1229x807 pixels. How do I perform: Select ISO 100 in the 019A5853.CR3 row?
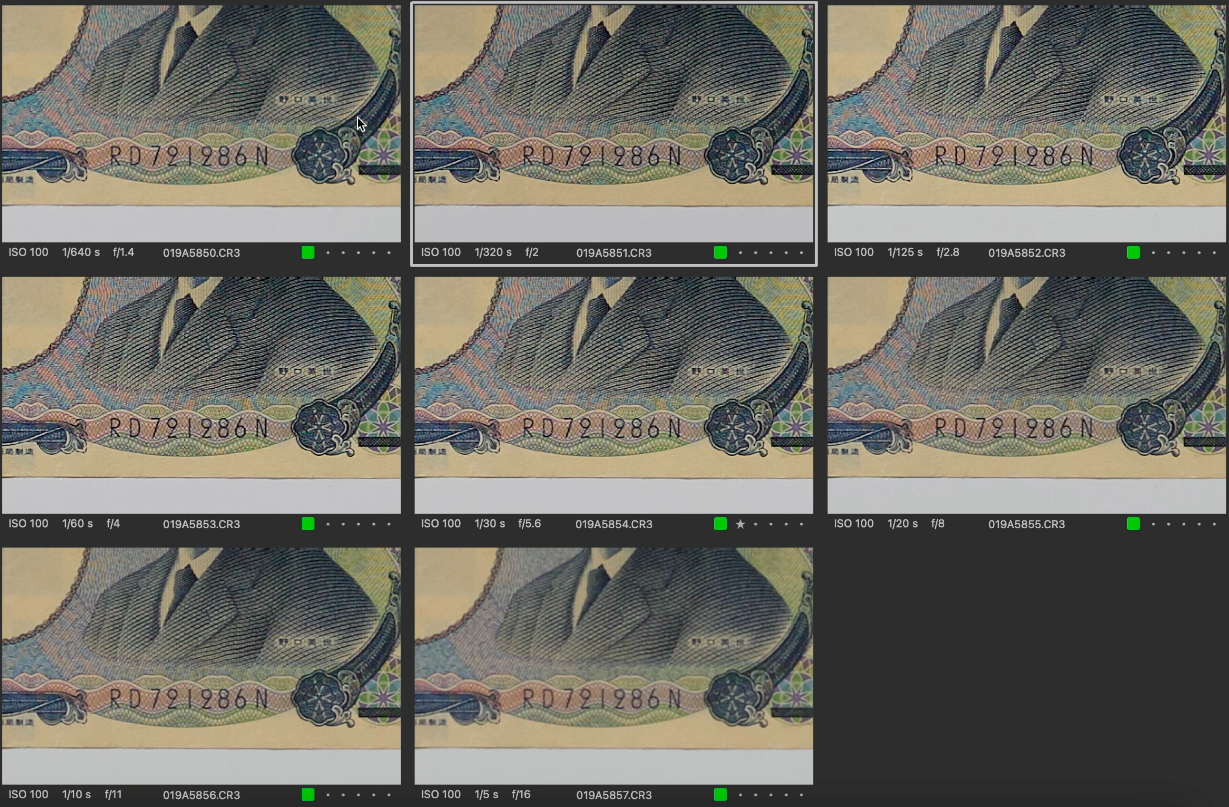[x=29, y=523]
